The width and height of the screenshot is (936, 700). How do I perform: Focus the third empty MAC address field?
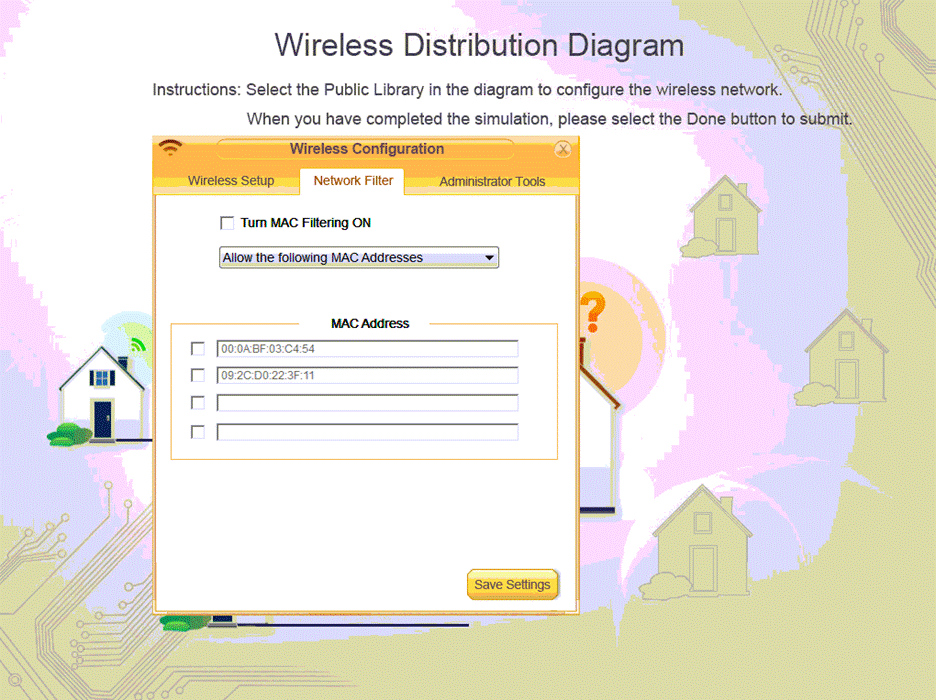pos(367,403)
